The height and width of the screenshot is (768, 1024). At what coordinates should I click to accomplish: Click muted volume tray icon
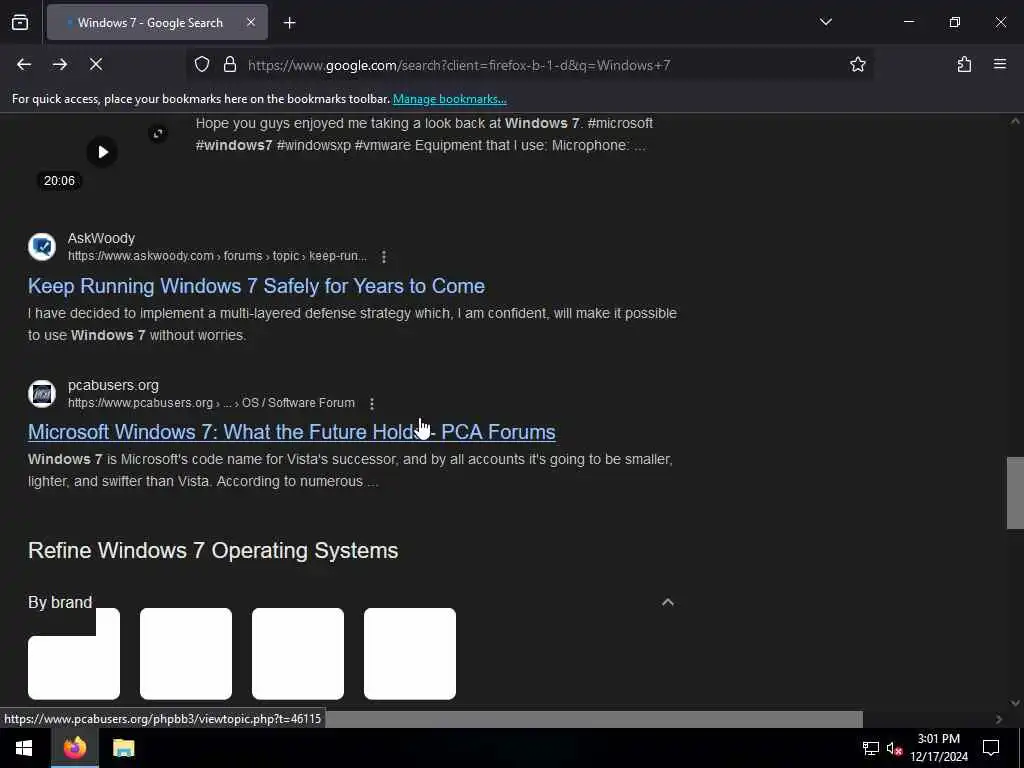coord(894,748)
